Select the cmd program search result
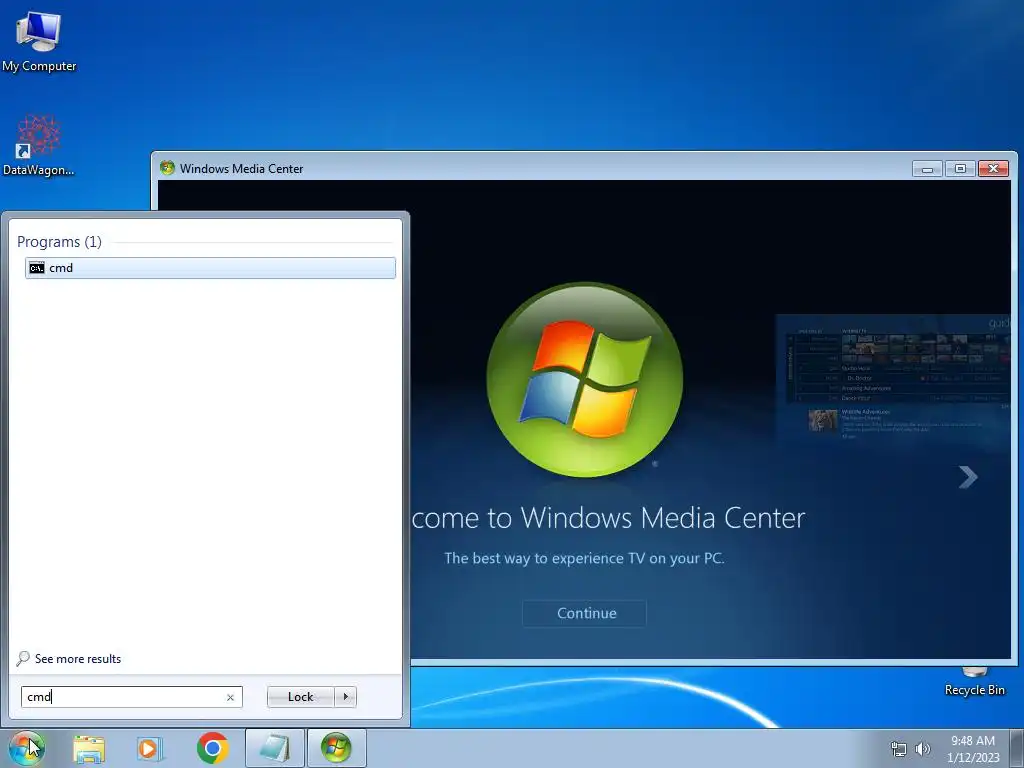 [x=210, y=268]
